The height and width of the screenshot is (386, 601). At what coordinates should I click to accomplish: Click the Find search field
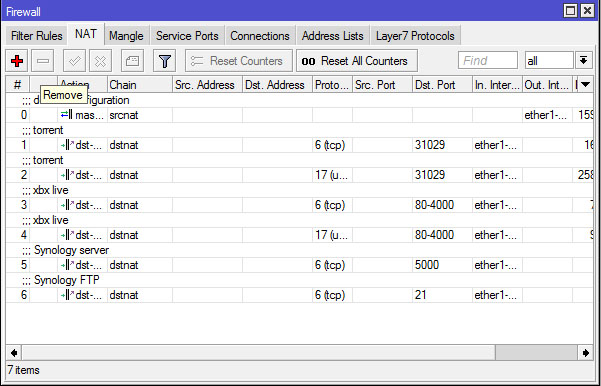click(x=488, y=61)
